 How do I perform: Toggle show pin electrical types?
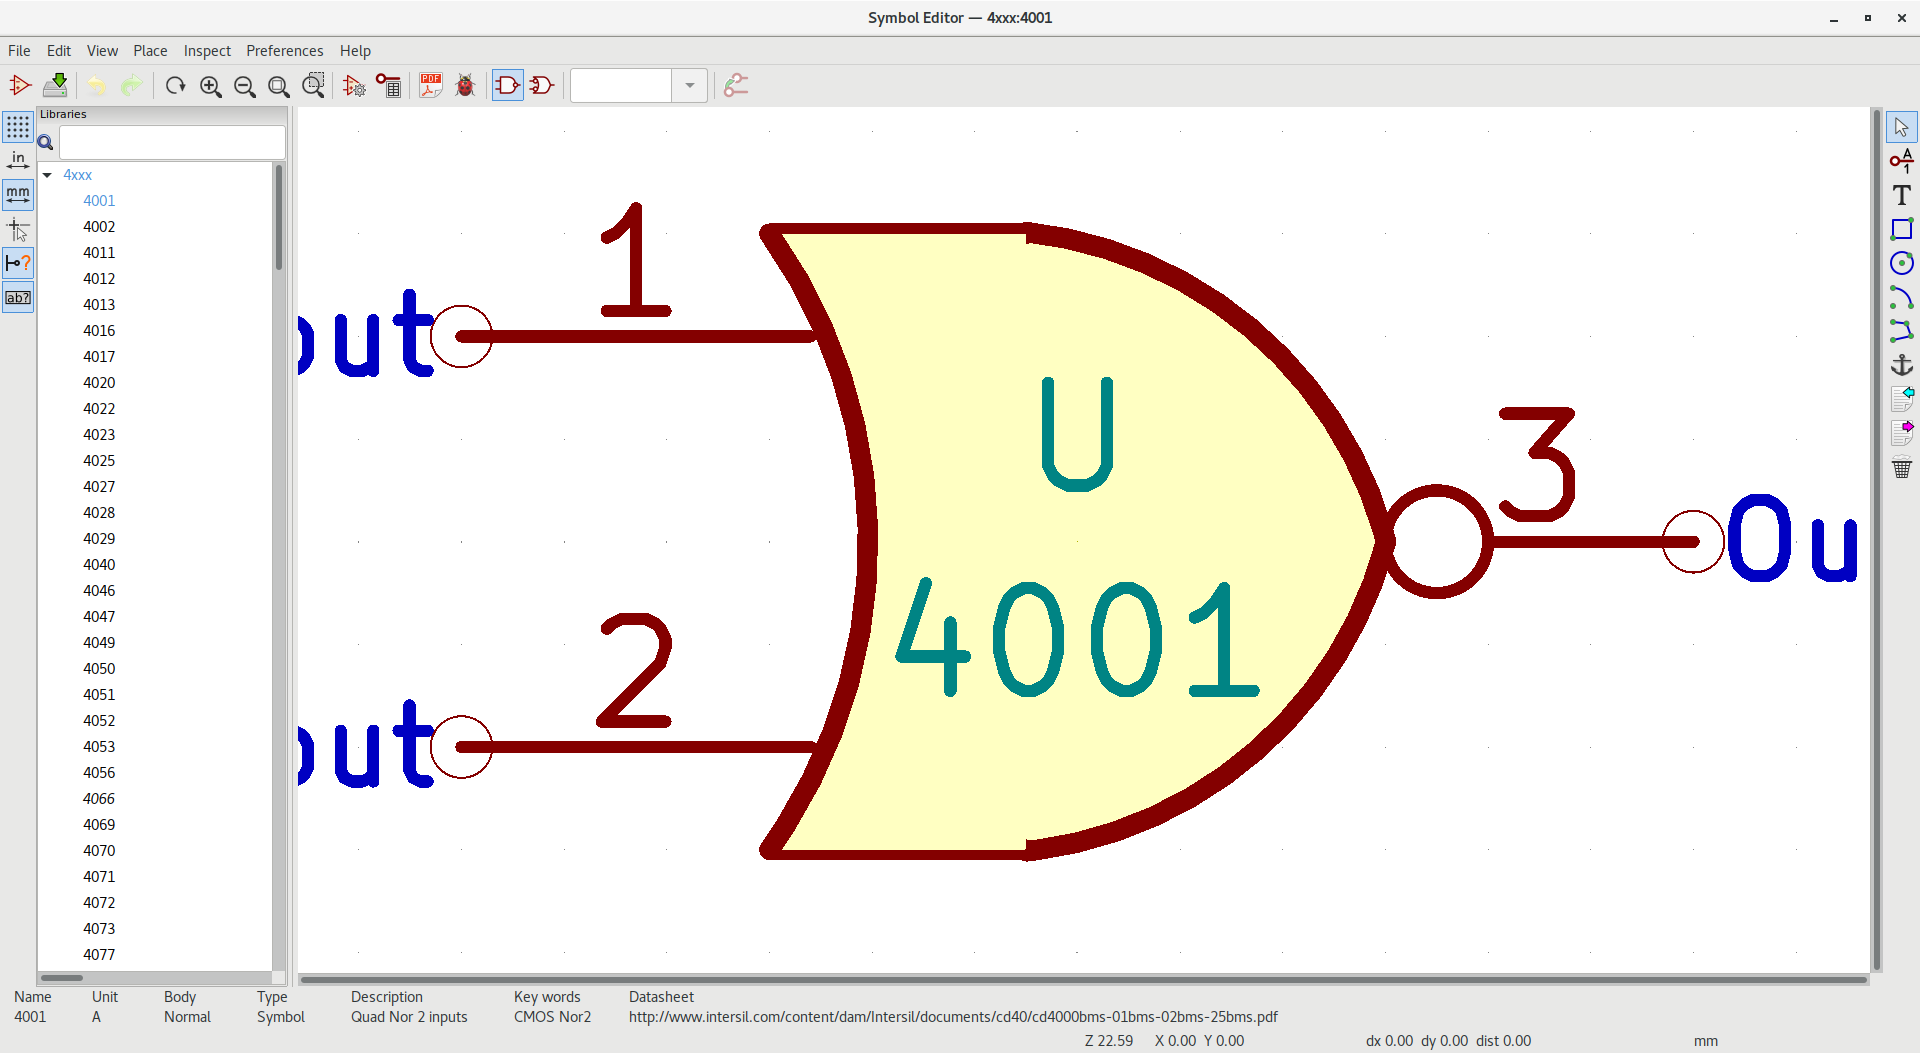[18, 263]
